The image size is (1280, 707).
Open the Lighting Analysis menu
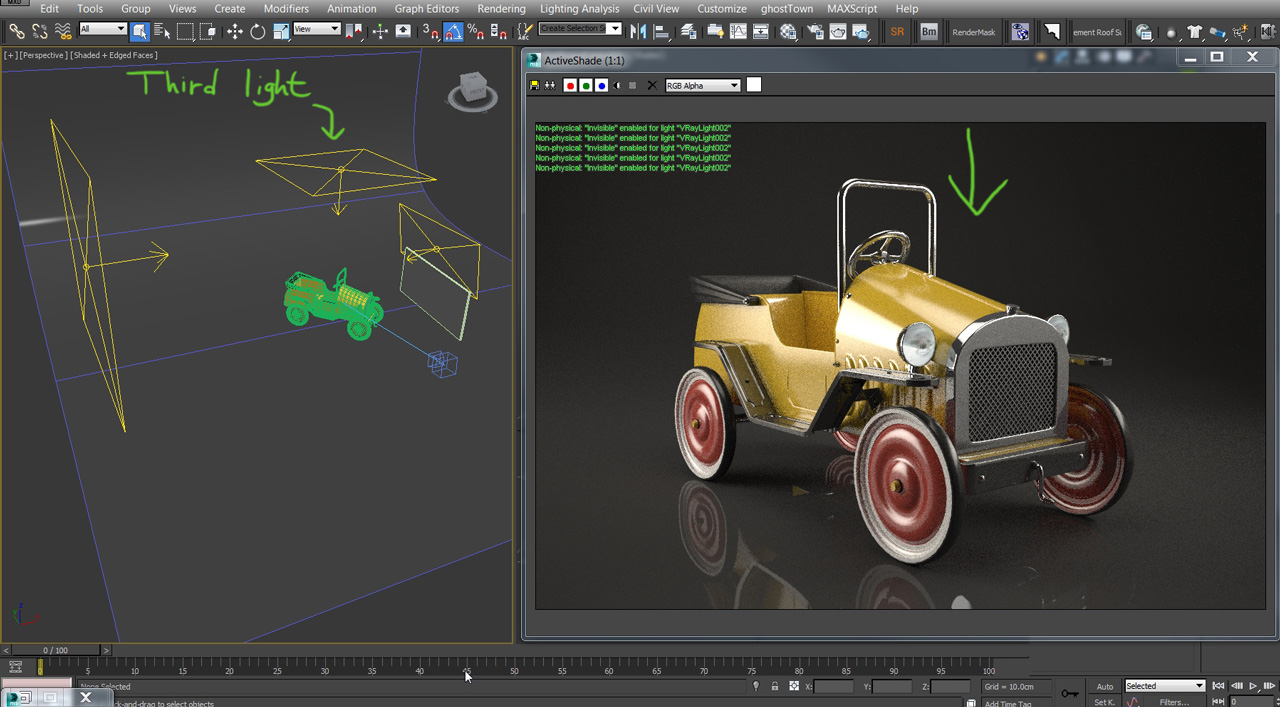click(x=582, y=8)
